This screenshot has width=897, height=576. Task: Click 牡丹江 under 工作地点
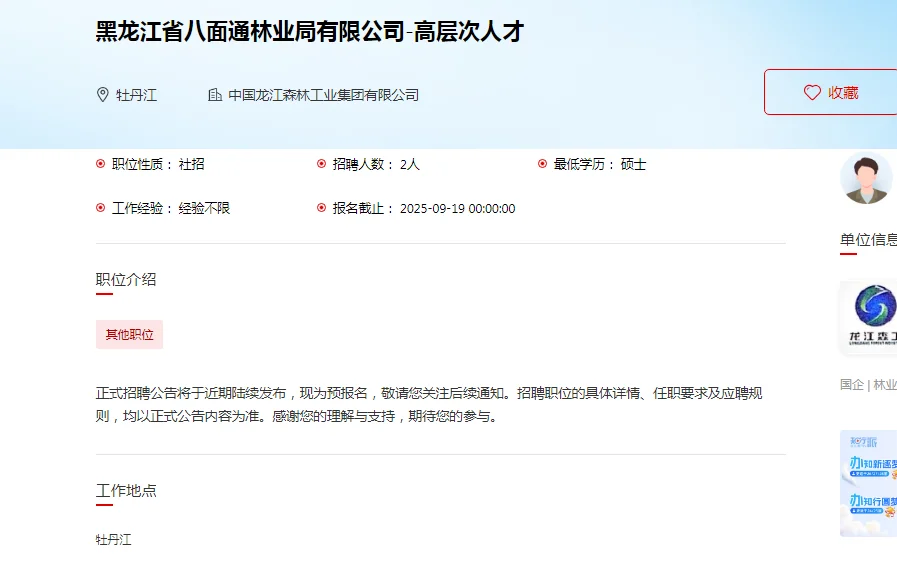coord(113,539)
